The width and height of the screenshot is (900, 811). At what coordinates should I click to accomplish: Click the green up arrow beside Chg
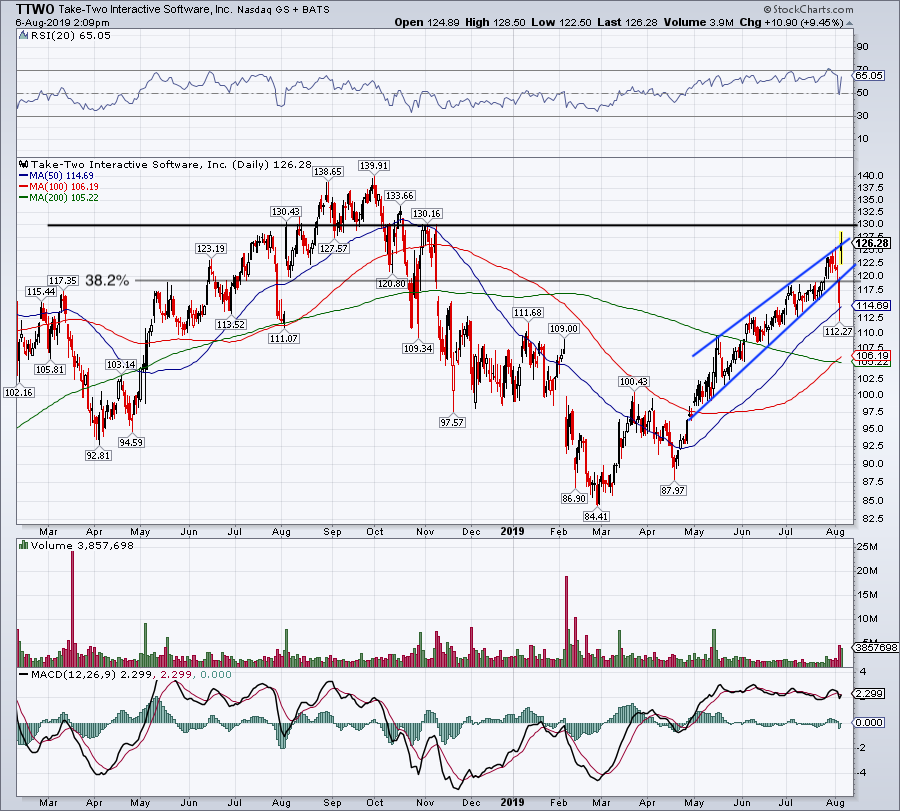click(x=848, y=23)
